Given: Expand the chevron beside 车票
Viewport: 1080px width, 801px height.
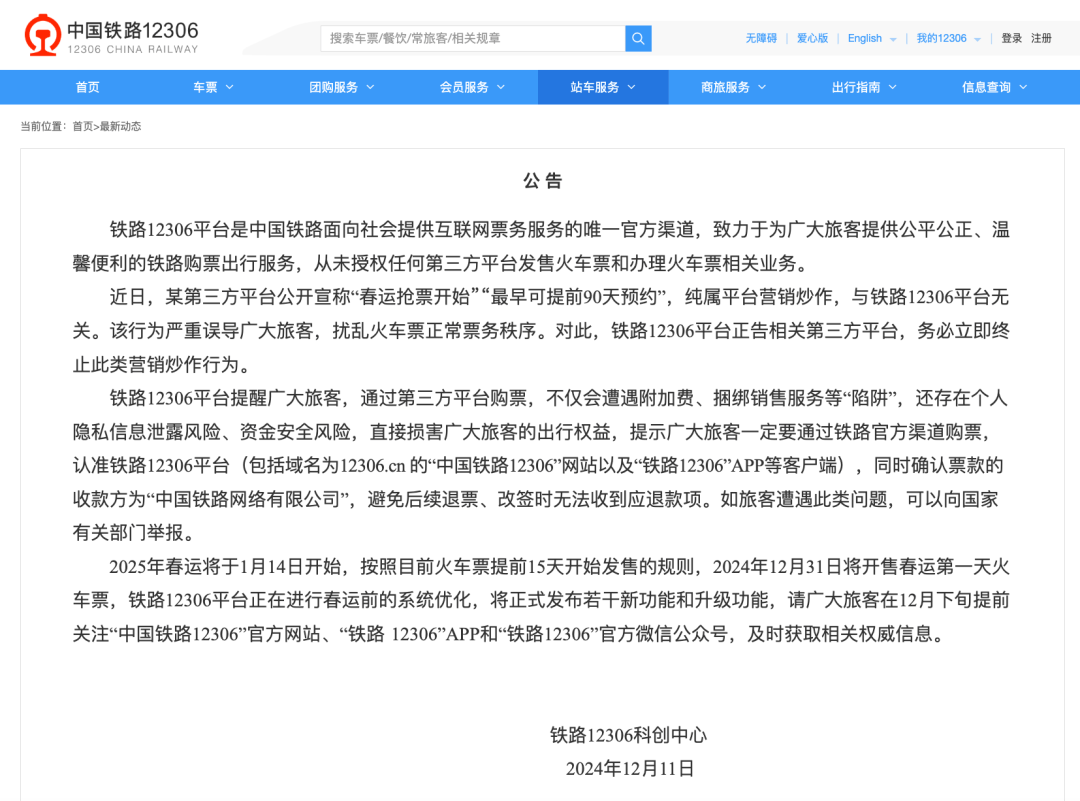Looking at the screenshot, I should pyautogui.click(x=229, y=87).
